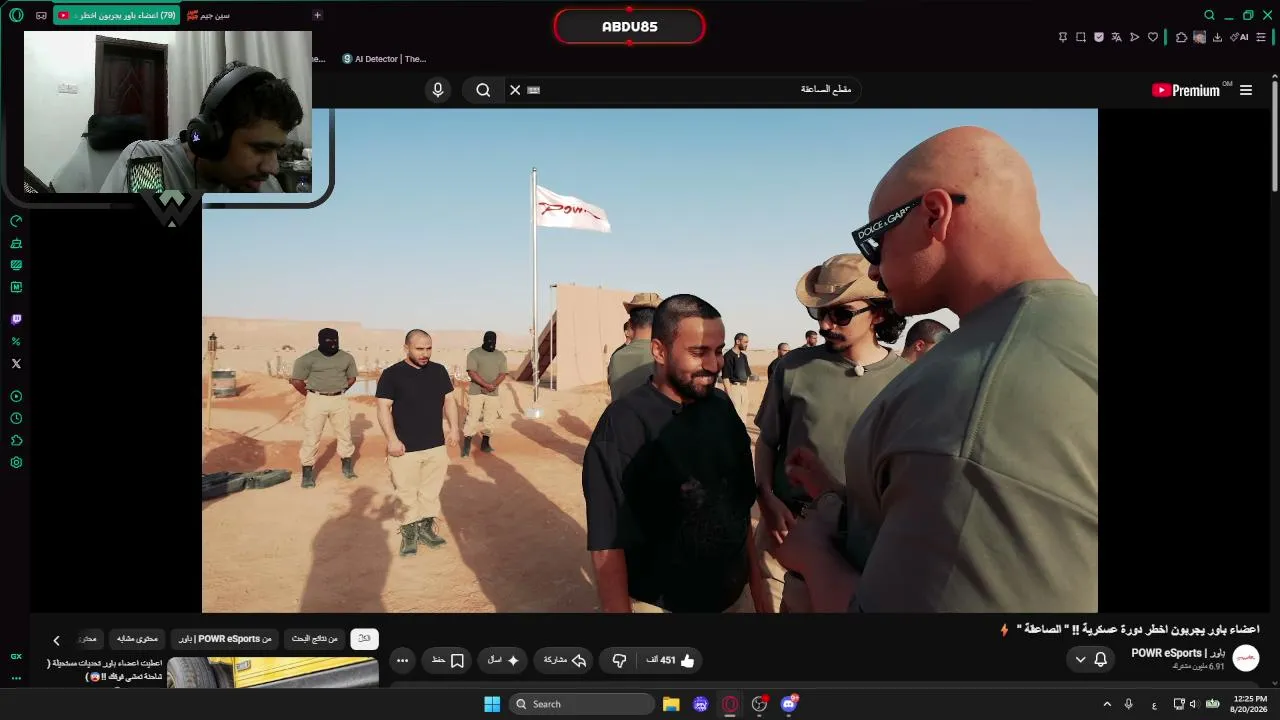Image resolution: width=1280 pixels, height=720 pixels.
Task: Open Discord from the taskbar
Action: [789, 704]
